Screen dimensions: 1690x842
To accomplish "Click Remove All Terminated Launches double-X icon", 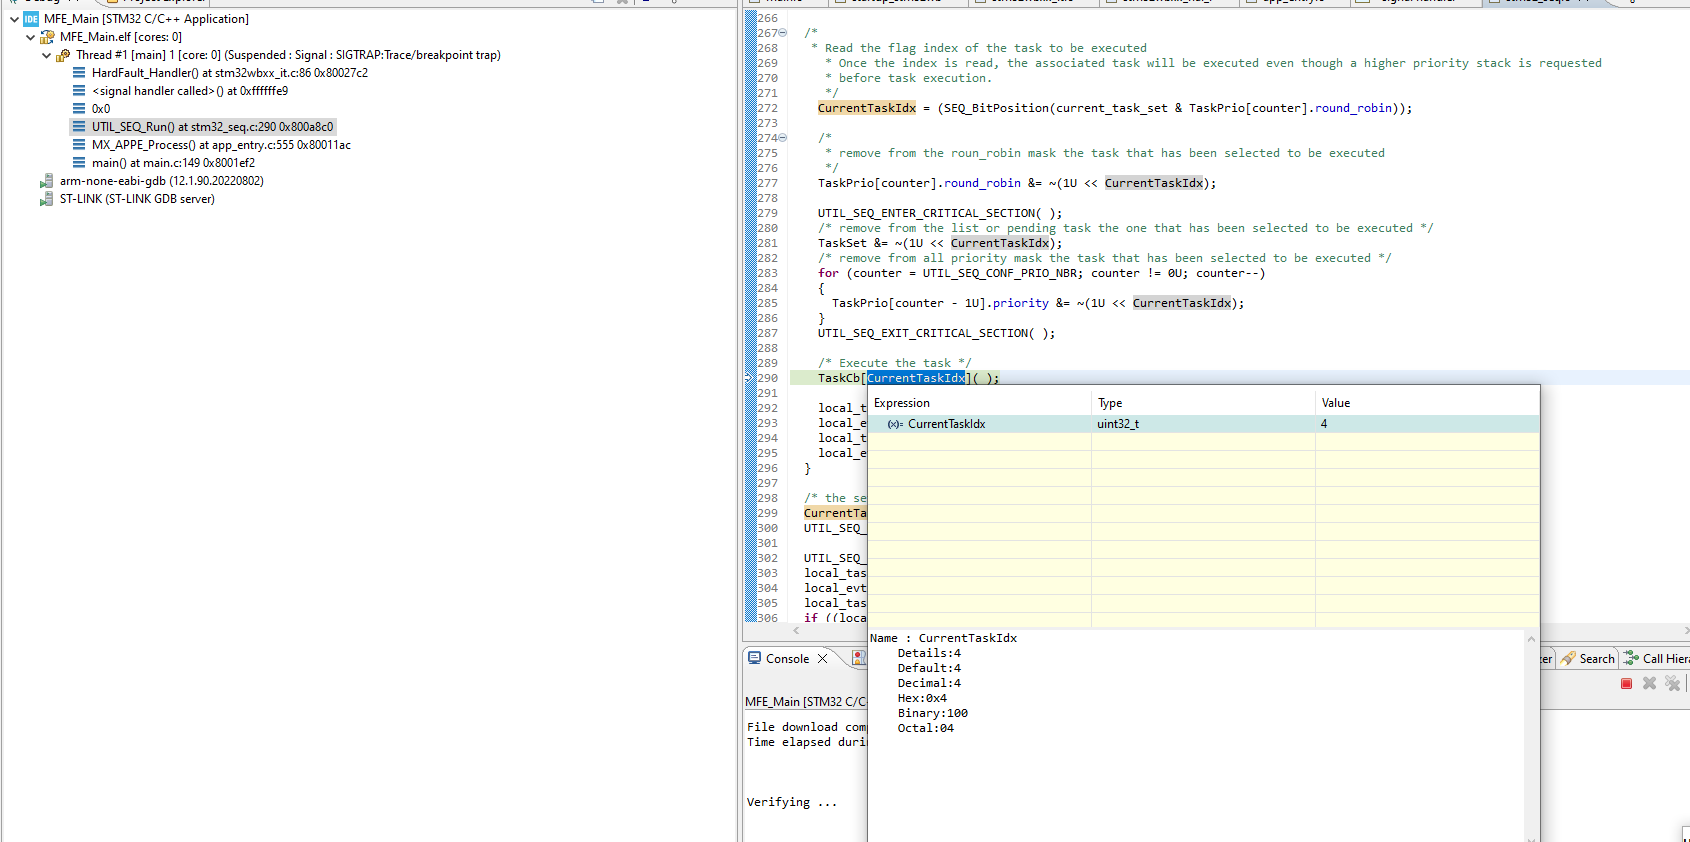I will click(x=1672, y=683).
